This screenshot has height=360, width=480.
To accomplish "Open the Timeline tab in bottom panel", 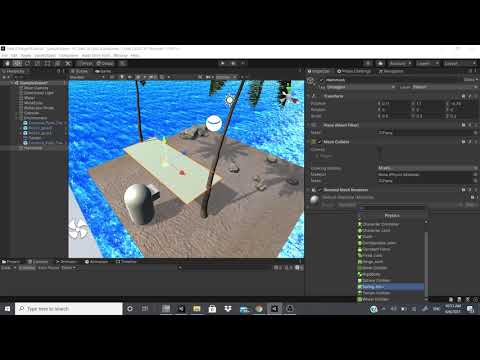I will click(126, 262).
